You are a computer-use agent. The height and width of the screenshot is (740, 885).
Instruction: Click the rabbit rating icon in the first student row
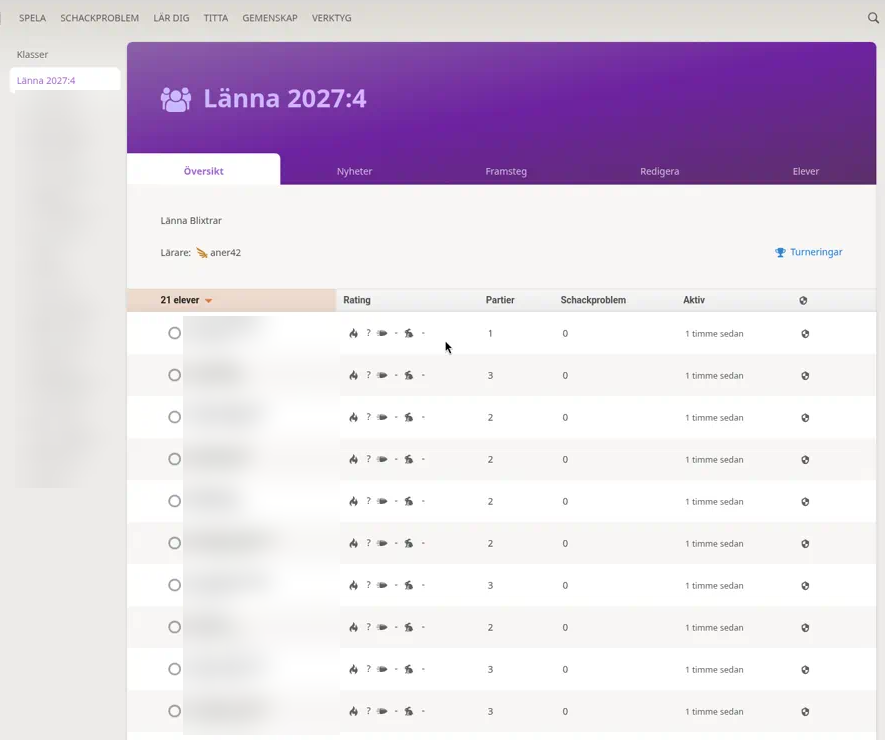[409, 334]
